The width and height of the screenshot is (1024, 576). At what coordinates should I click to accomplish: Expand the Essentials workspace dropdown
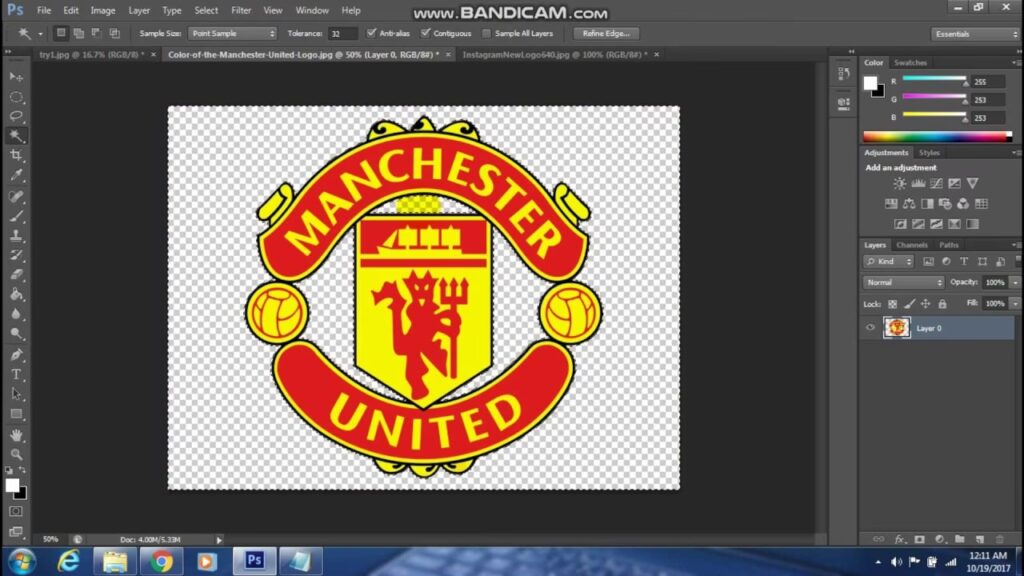click(973, 34)
